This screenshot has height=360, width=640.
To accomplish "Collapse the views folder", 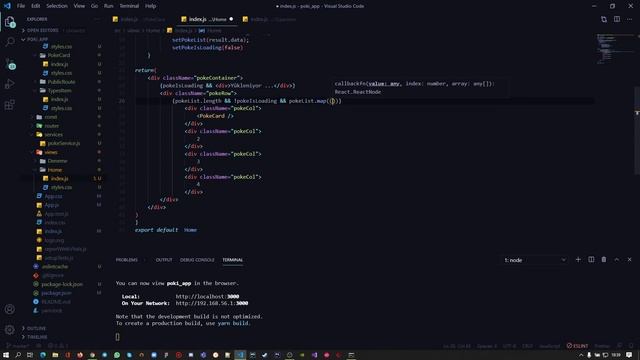I will 51,152.
